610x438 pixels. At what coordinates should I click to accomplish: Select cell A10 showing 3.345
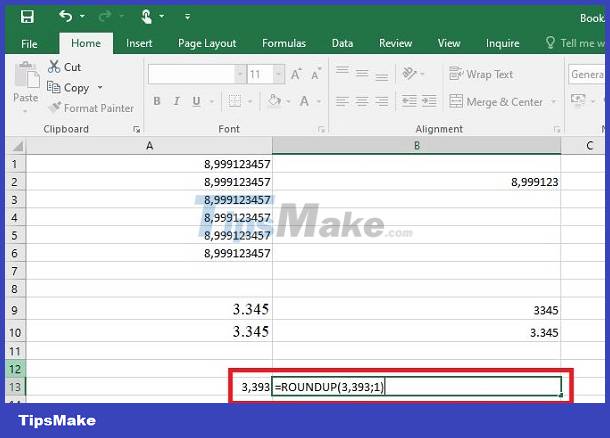click(149, 332)
